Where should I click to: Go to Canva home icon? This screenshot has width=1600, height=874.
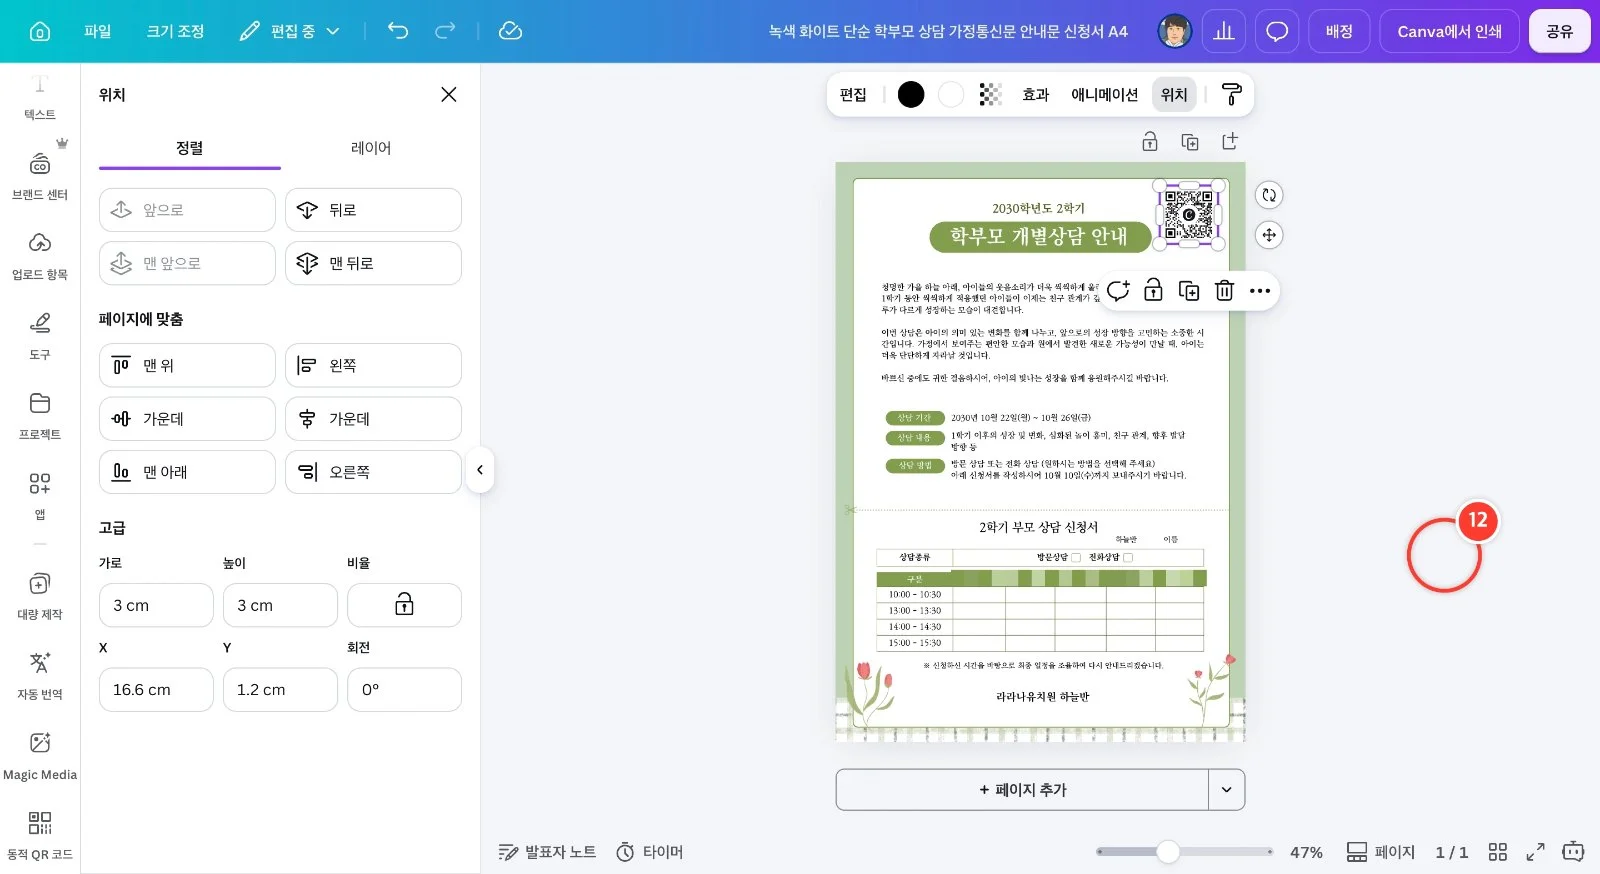(40, 31)
